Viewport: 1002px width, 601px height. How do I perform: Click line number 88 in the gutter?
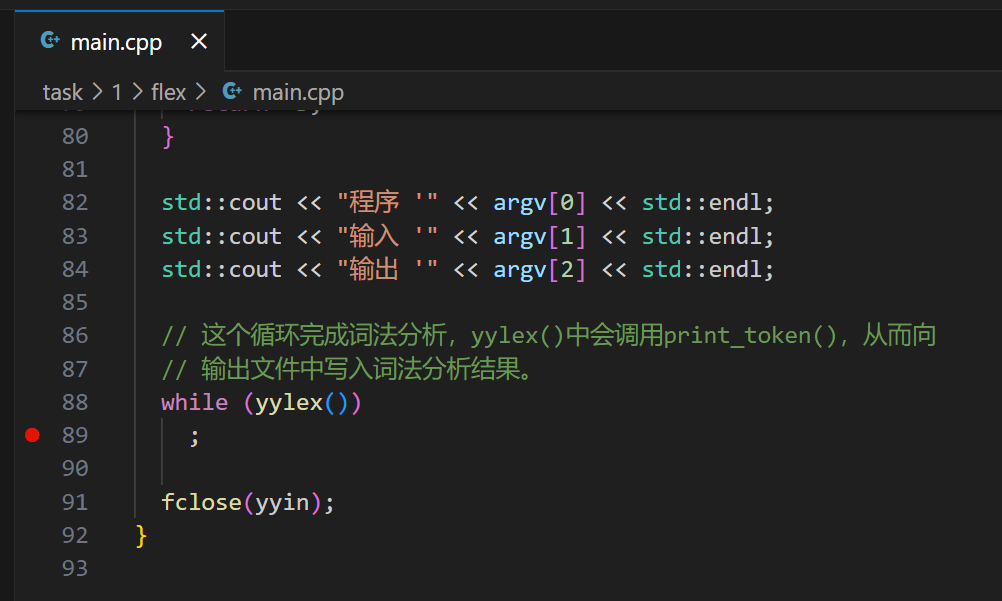click(x=75, y=402)
